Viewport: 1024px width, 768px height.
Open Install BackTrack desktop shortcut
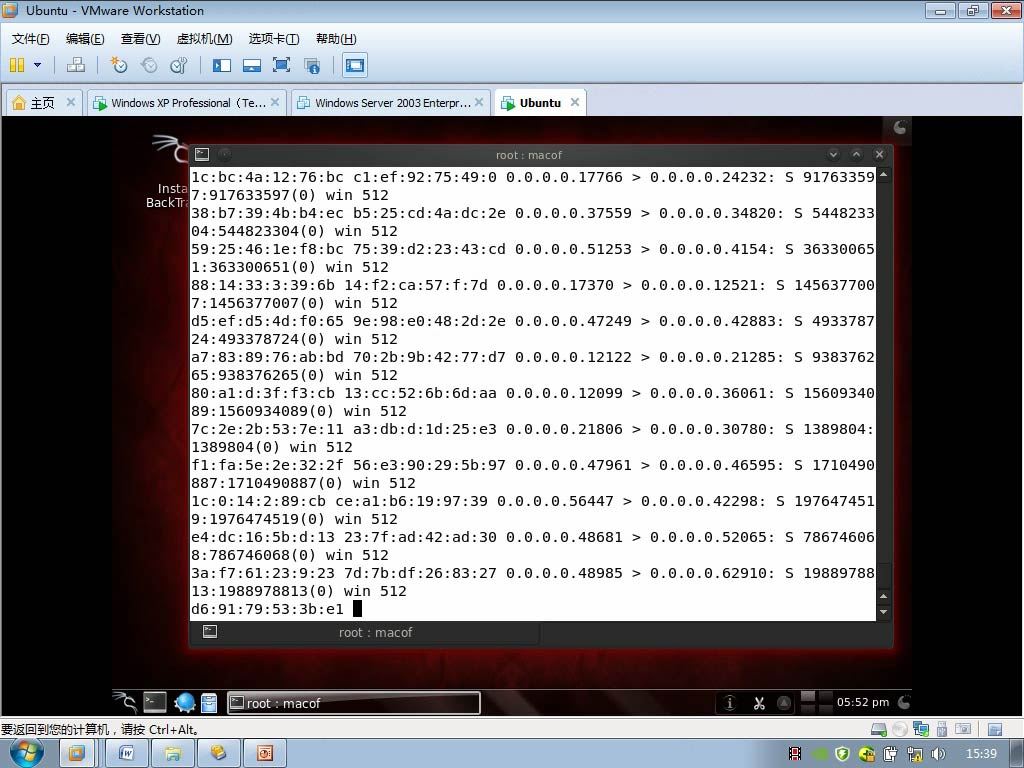point(168,171)
